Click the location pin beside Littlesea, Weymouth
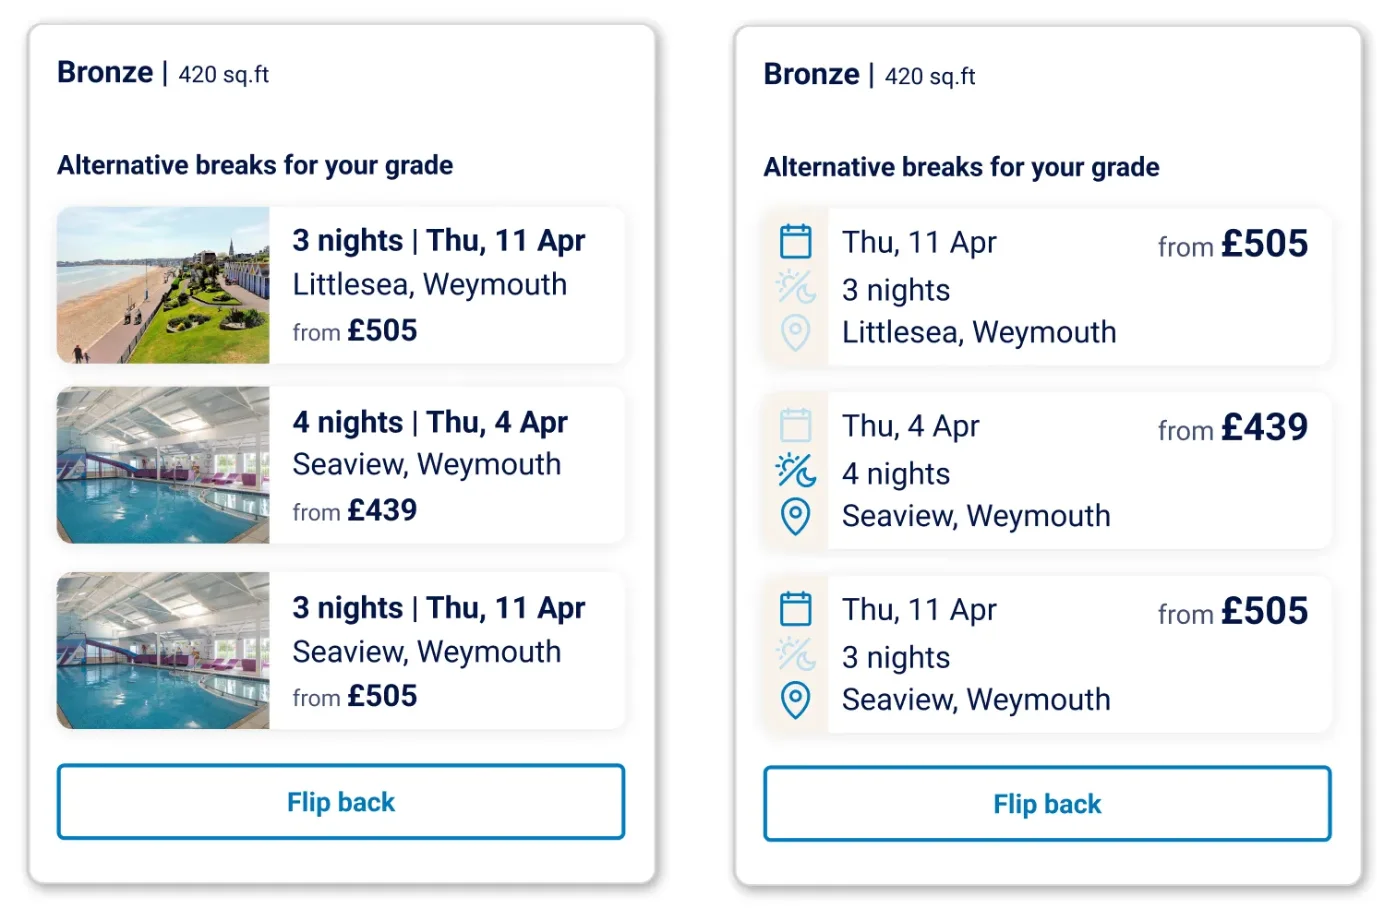Screen dimensions: 1396x918 [x=795, y=332]
